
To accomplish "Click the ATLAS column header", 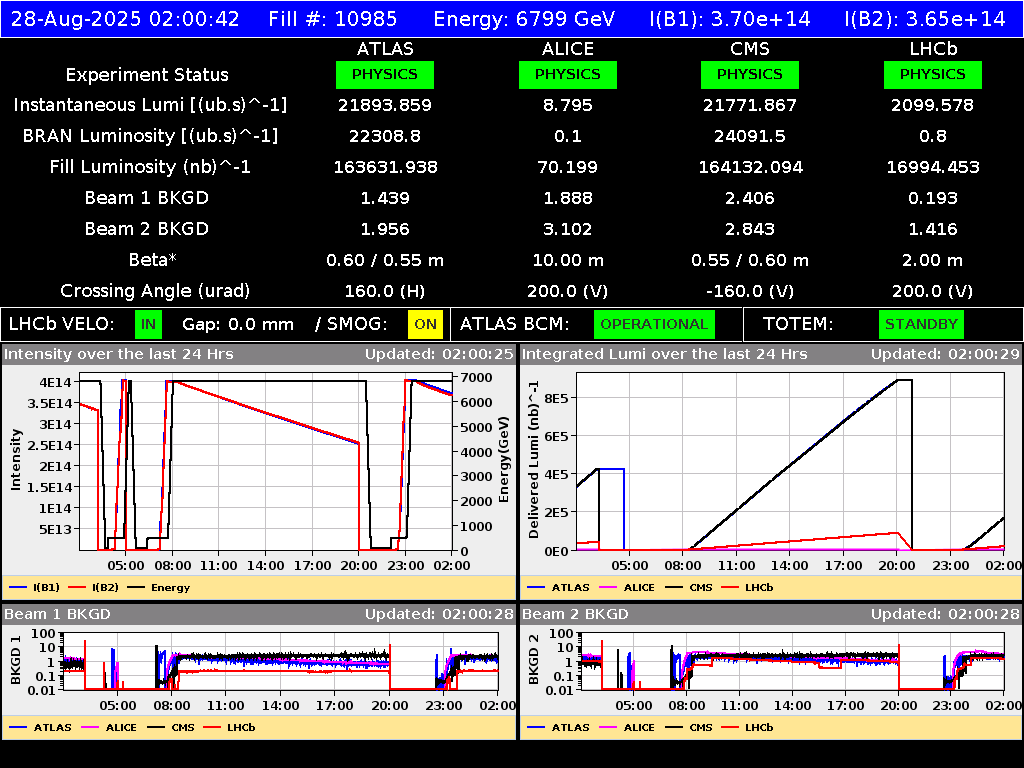I will pos(385,49).
